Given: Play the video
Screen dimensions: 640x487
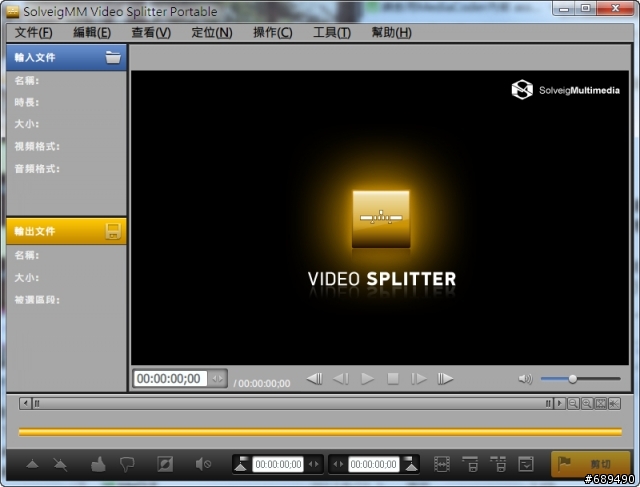Looking at the screenshot, I should [x=367, y=379].
